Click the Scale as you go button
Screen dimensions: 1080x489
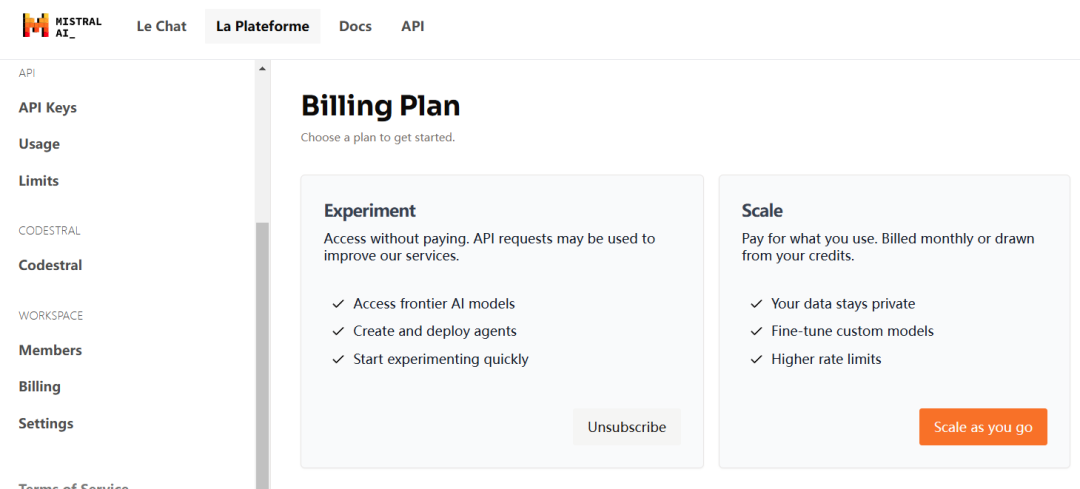pos(983,427)
